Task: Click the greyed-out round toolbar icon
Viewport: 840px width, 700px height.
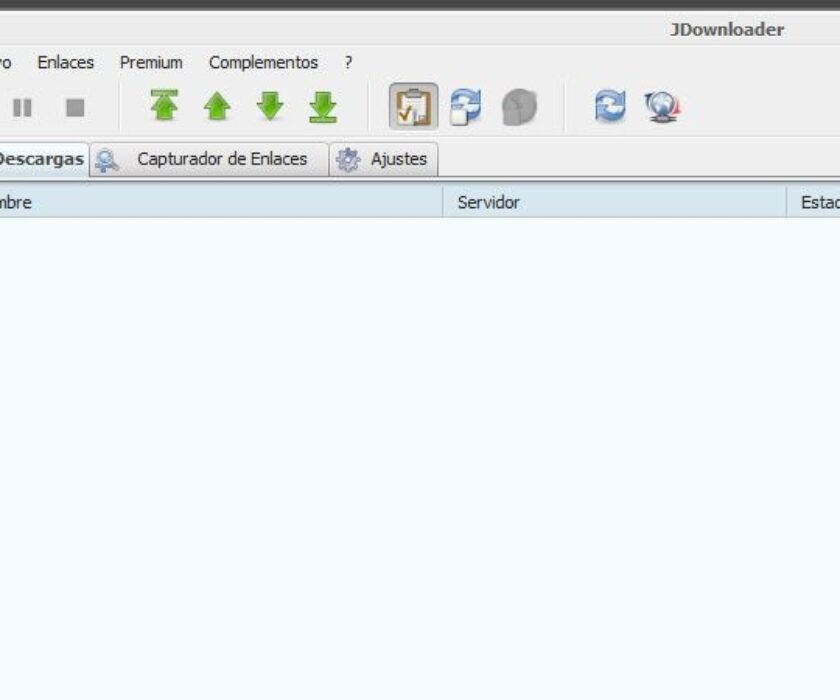Action: coord(519,107)
